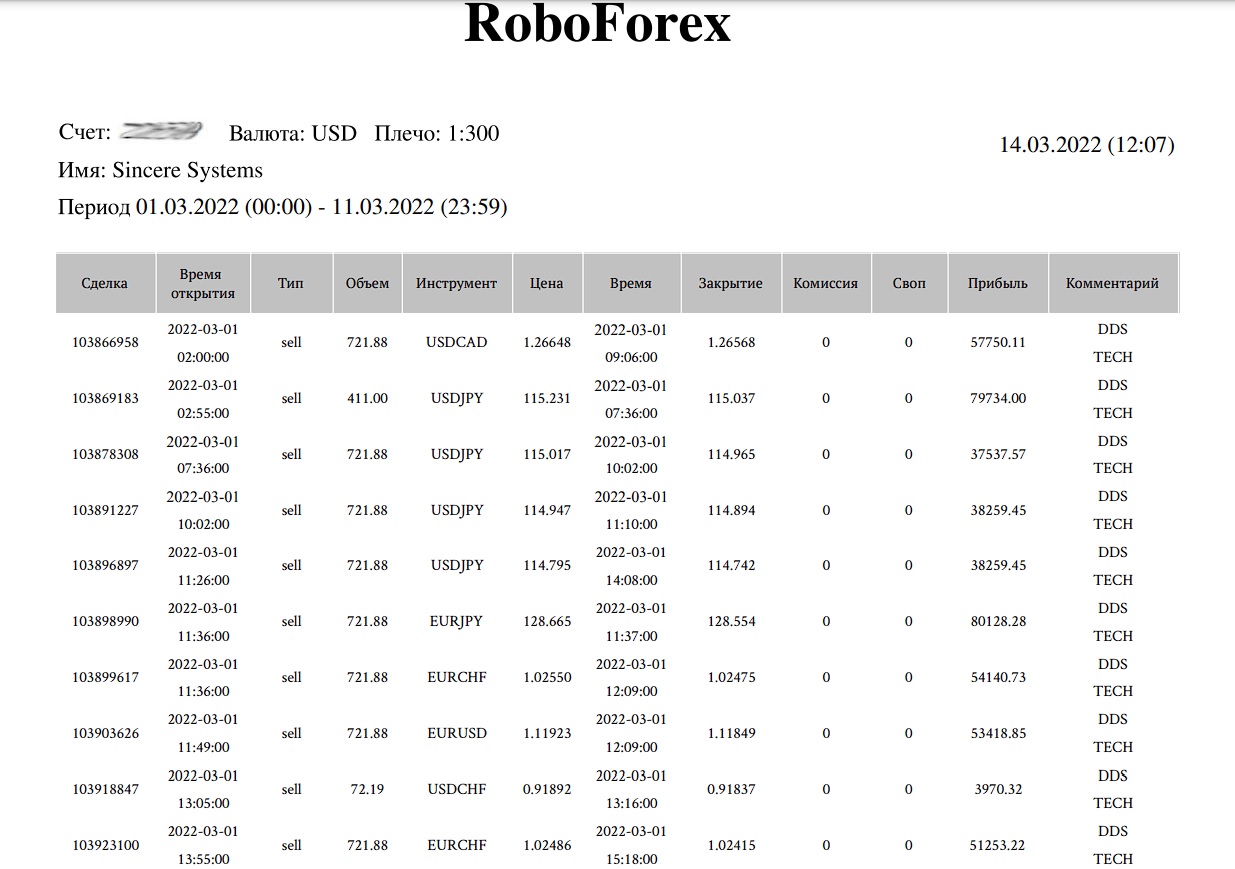Image resolution: width=1235 pixels, height=869 pixels.
Task: Click the Сделка column header
Action: pyautogui.click(x=105, y=283)
